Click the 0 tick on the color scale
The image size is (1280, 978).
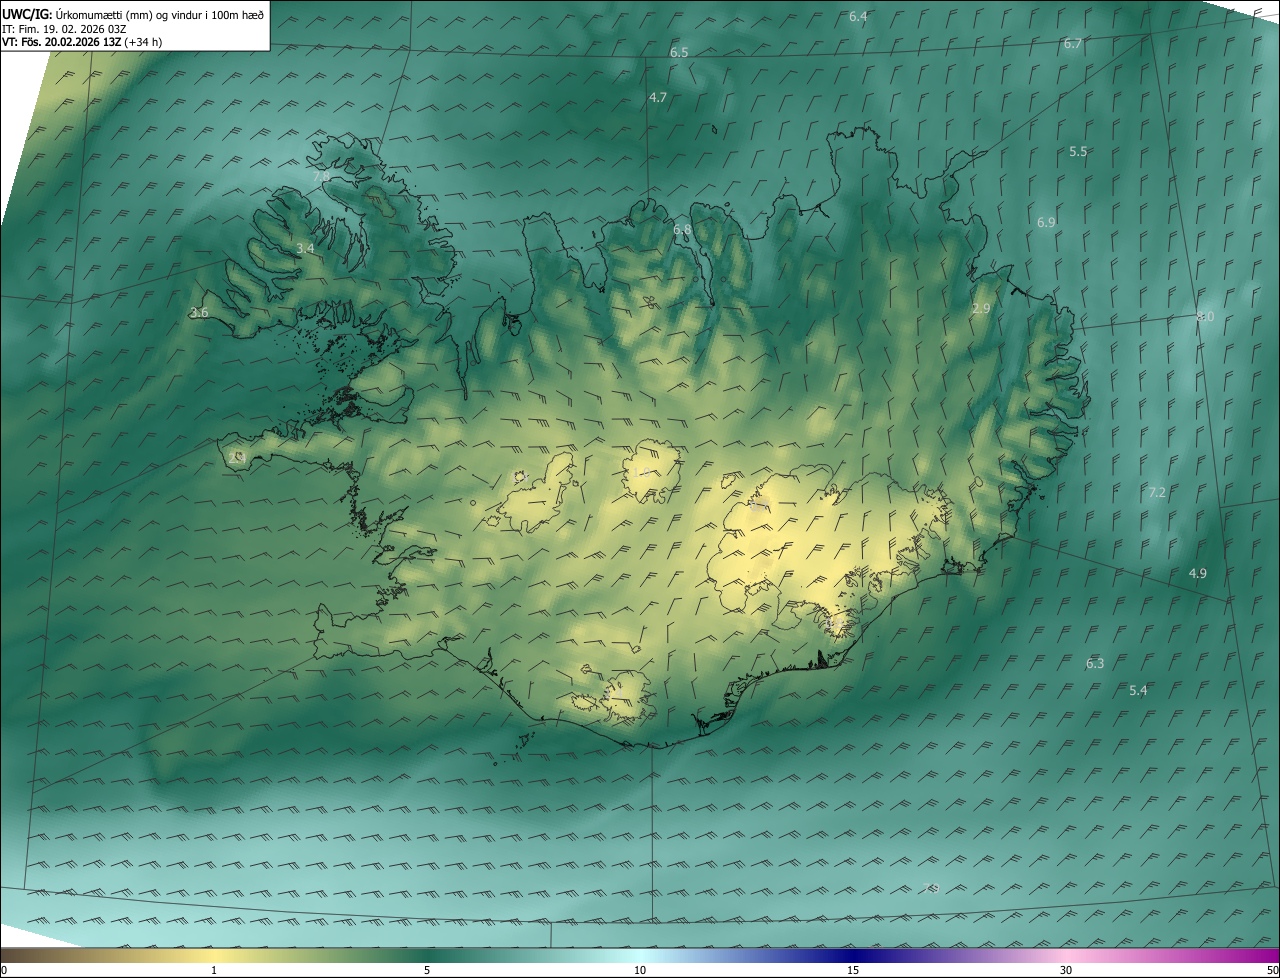(4, 970)
